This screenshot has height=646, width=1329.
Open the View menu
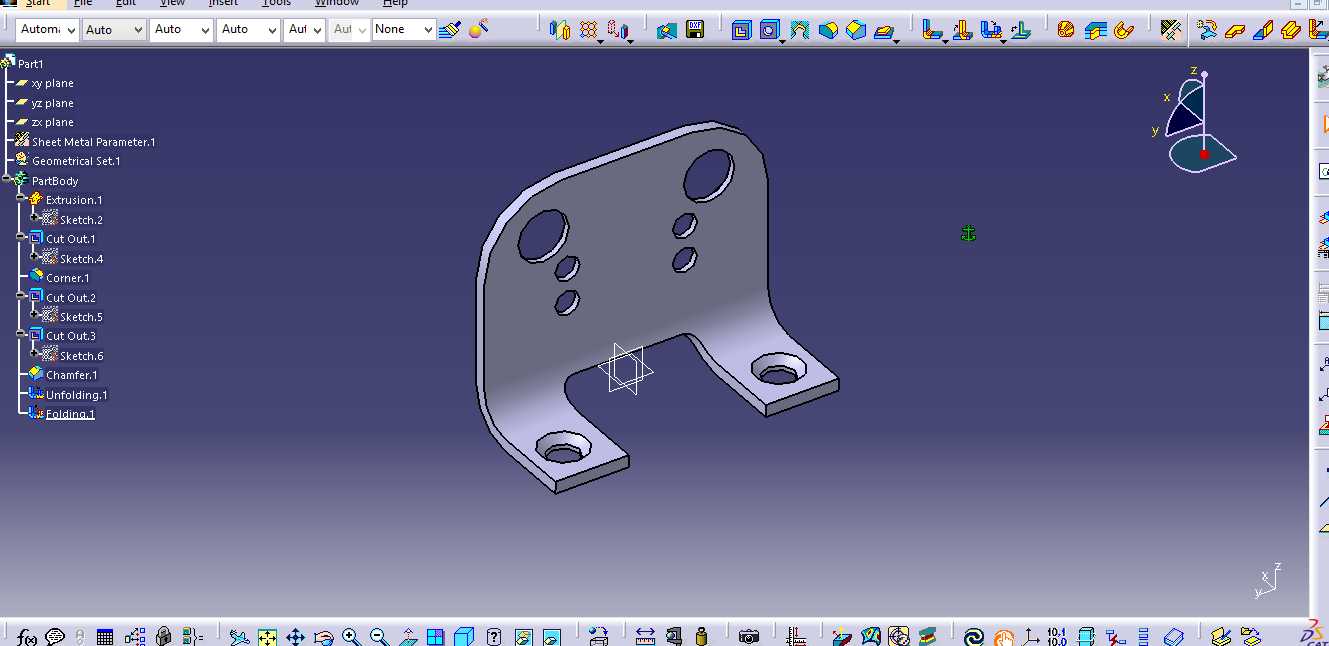click(x=172, y=3)
